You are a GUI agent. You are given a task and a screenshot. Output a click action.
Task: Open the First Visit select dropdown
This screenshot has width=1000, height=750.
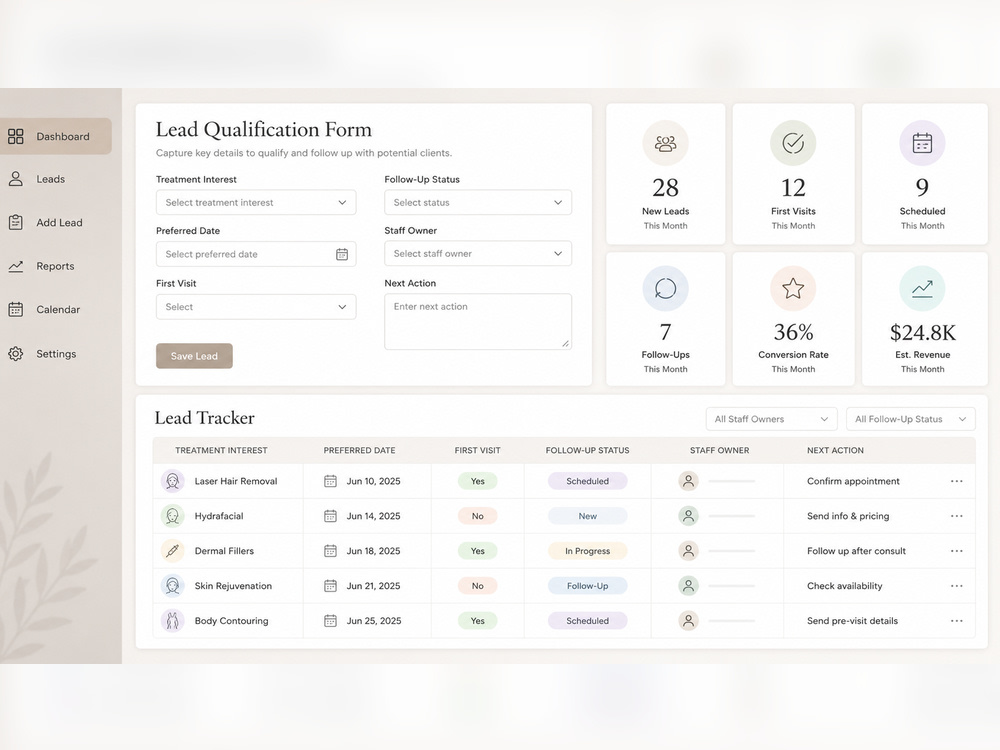(x=256, y=307)
